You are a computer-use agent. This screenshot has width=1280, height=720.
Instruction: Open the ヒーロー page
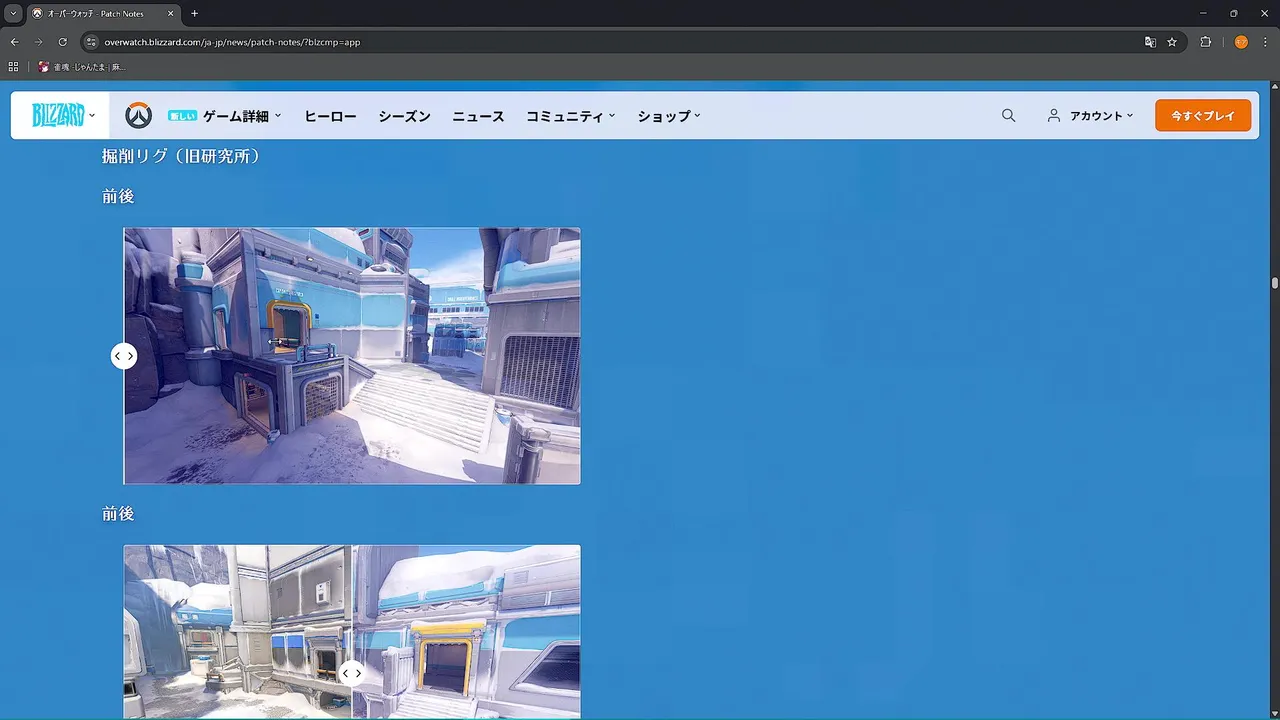[x=330, y=116]
